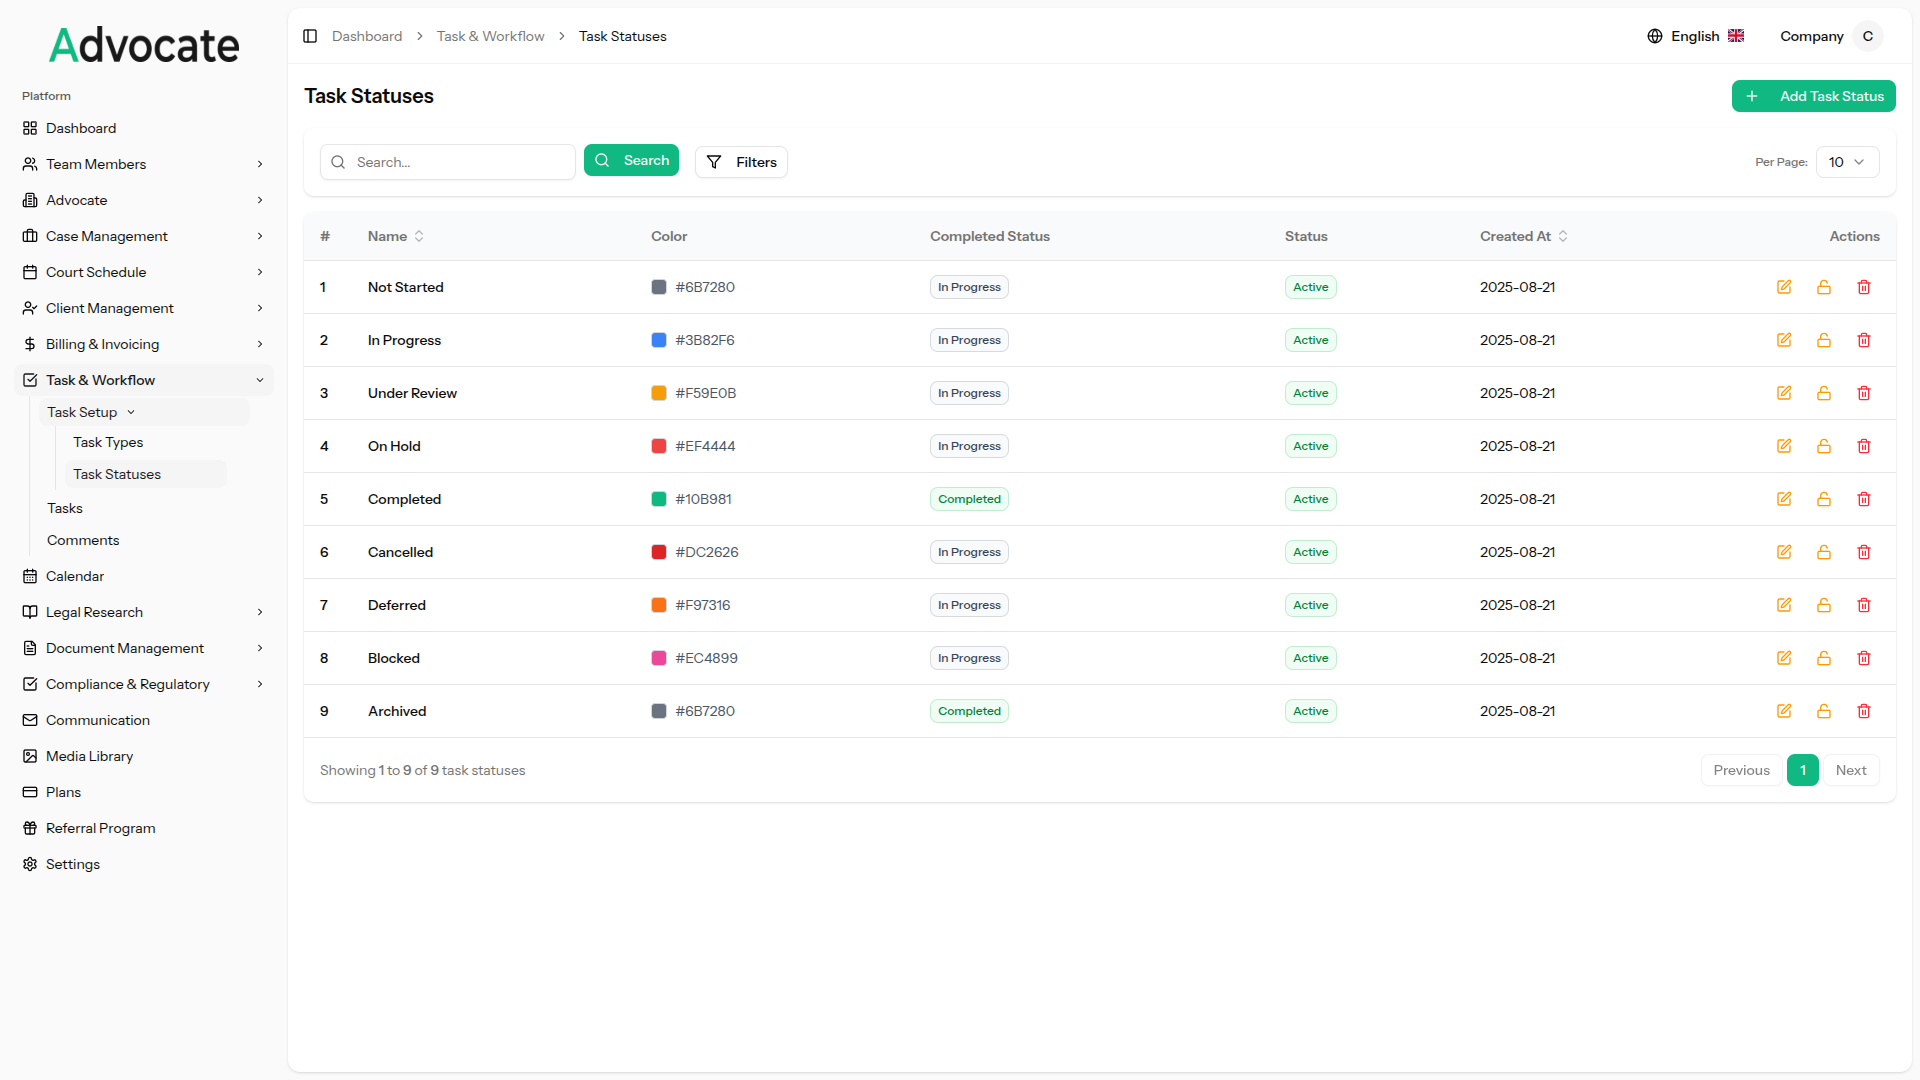Image resolution: width=1920 pixels, height=1080 pixels.
Task: Click the globe icon next to English
Action: click(1655, 36)
